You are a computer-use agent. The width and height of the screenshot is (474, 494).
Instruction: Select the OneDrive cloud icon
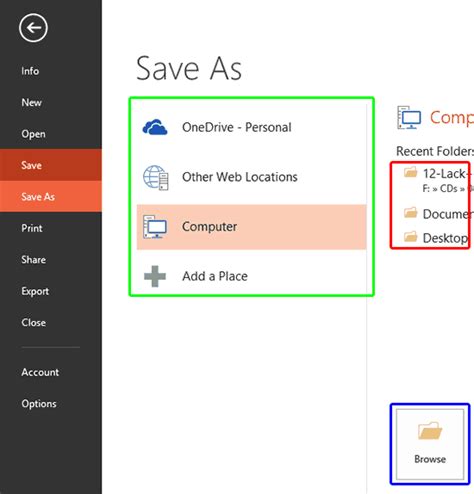(155, 127)
